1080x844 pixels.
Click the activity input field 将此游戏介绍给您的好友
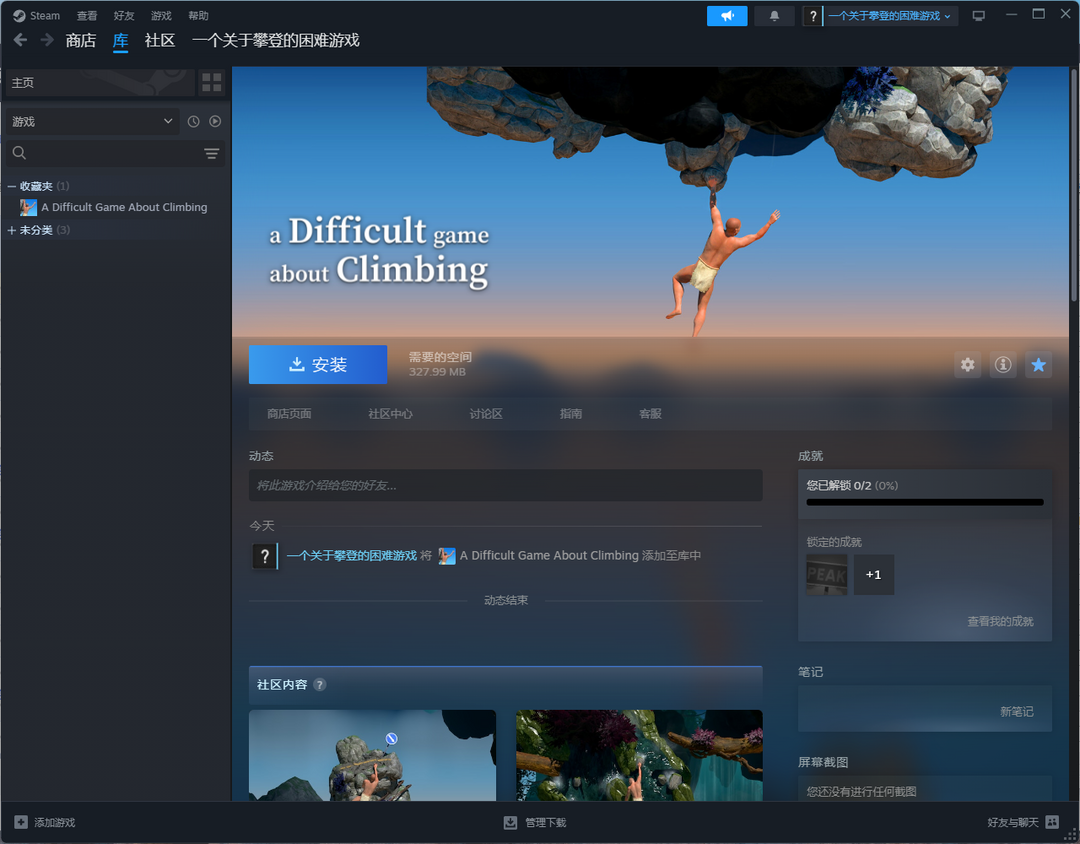(506, 485)
